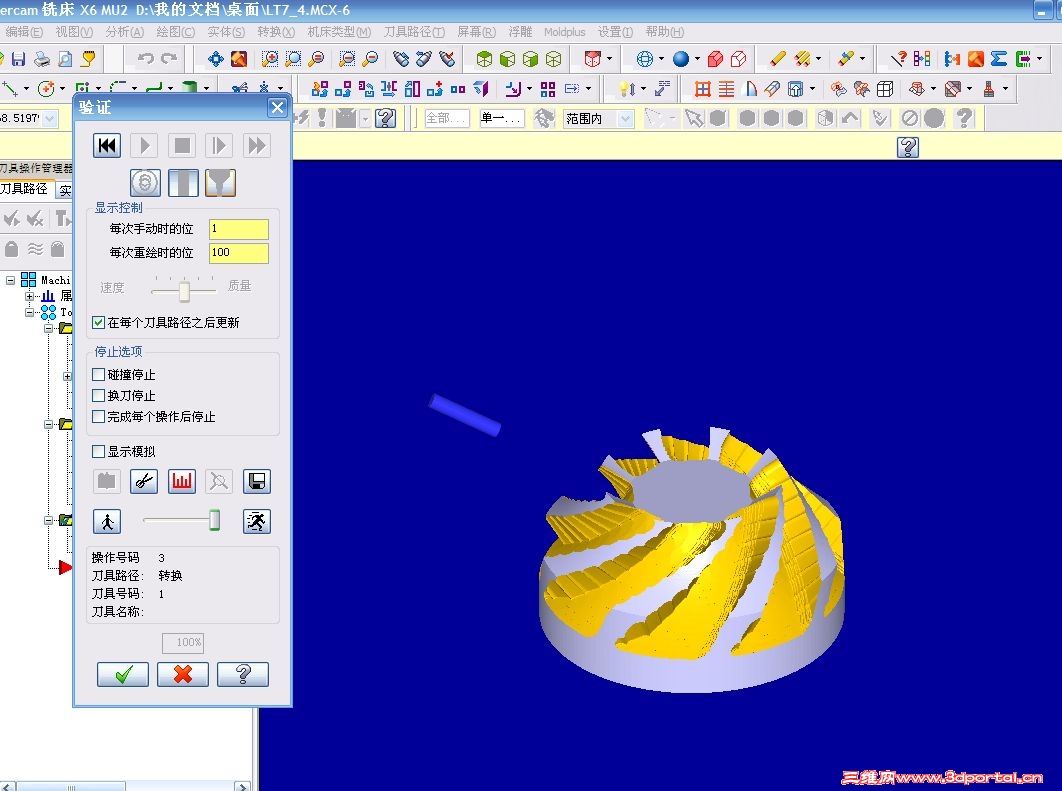
Task: Confirm the dialog with the green checkmark
Action: click(x=123, y=674)
